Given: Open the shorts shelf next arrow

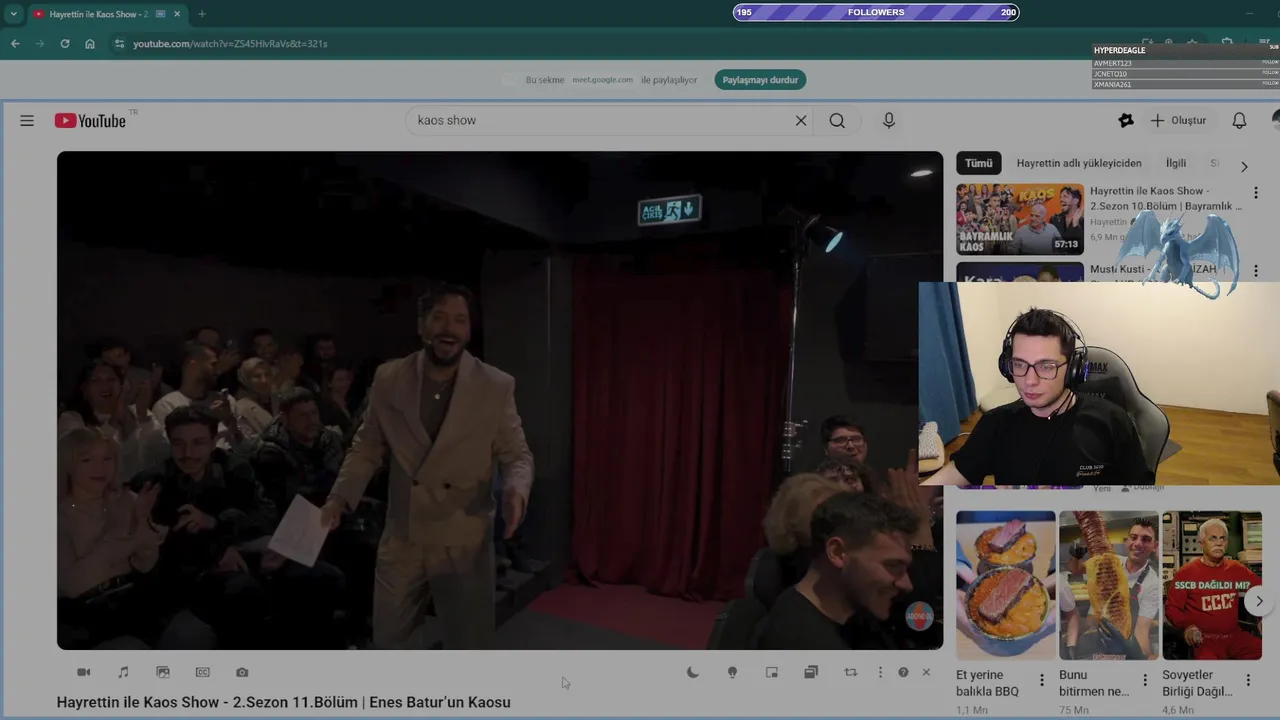Looking at the screenshot, I should [1259, 601].
